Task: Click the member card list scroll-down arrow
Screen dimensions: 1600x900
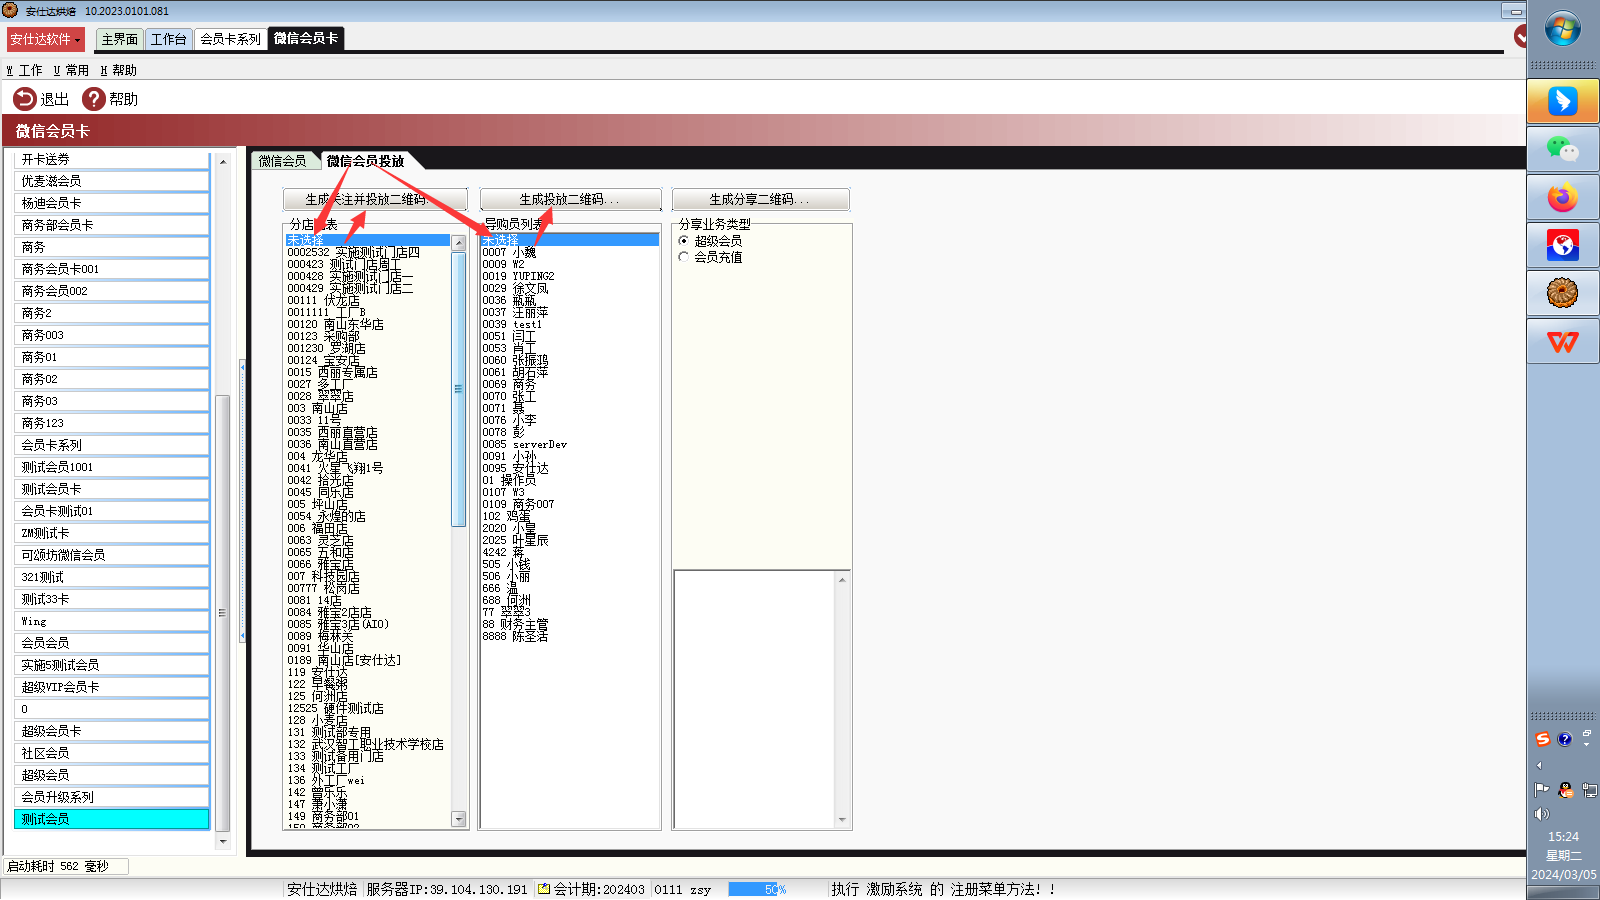Action: click(223, 841)
